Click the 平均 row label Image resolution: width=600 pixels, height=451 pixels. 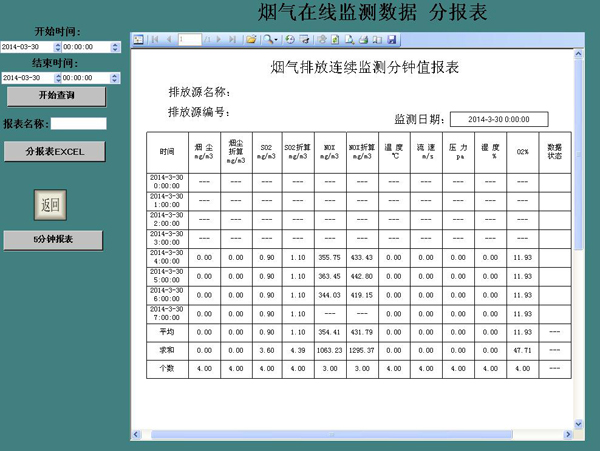point(167,332)
